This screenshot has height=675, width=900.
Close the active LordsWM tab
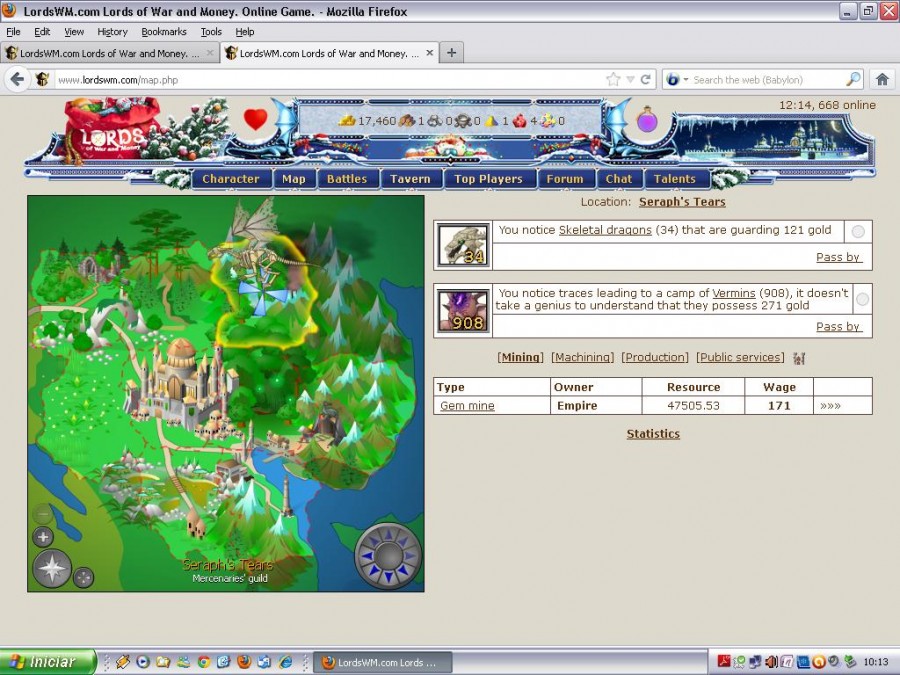click(x=429, y=53)
